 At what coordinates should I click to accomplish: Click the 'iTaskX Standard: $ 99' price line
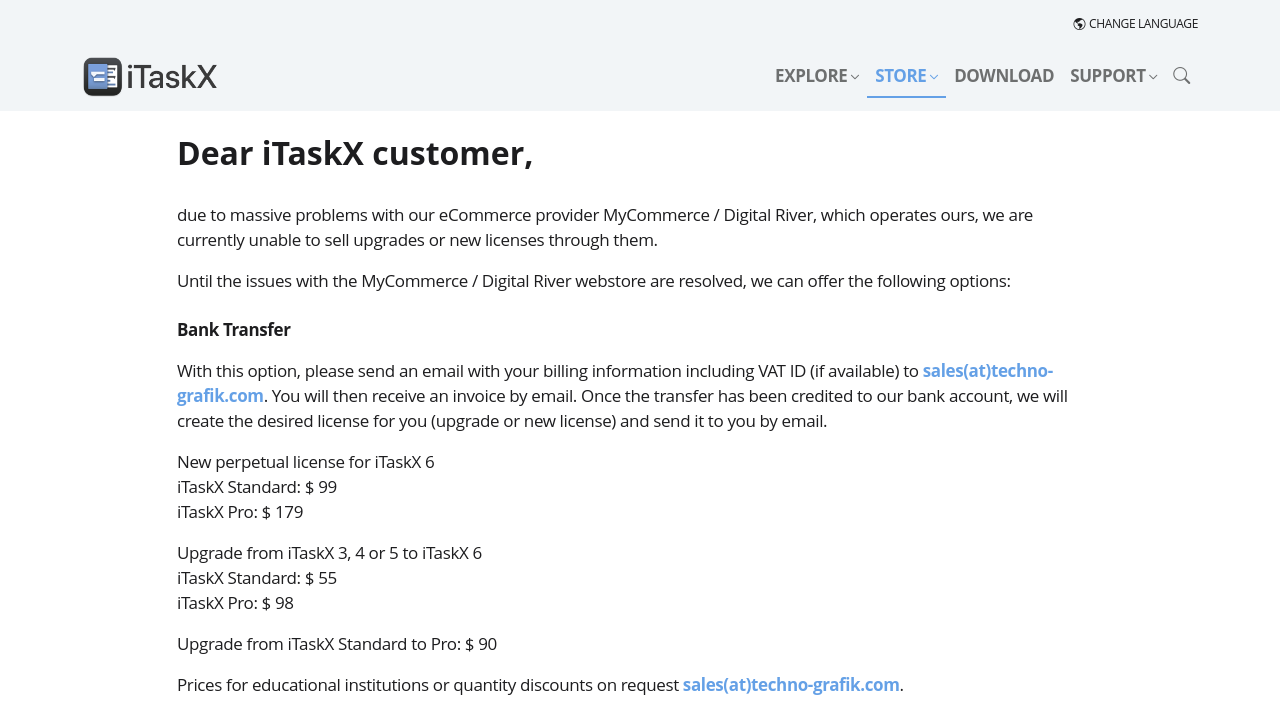point(257,487)
